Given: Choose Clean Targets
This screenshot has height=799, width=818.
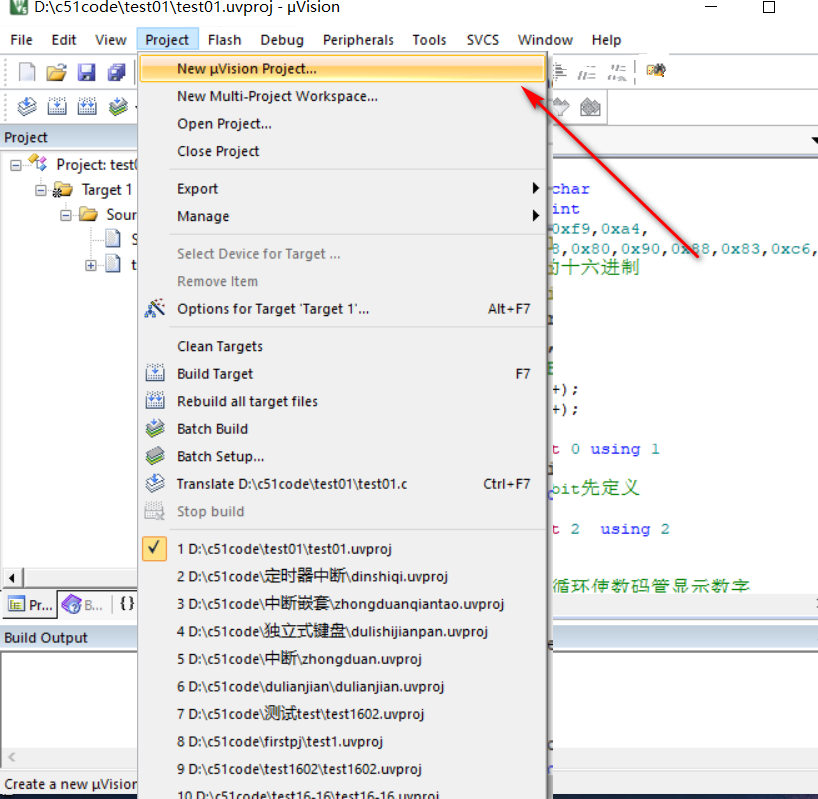Looking at the screenshot, I should point(342,346).
